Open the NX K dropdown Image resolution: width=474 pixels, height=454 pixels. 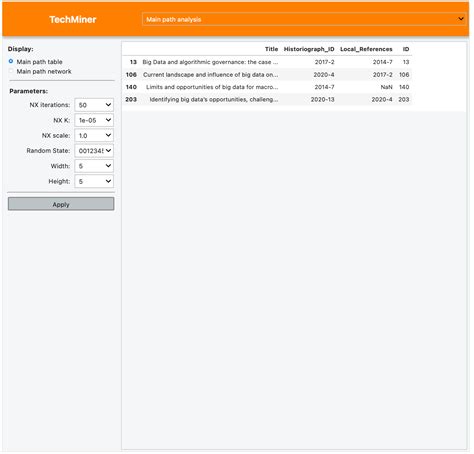point(94,120)
